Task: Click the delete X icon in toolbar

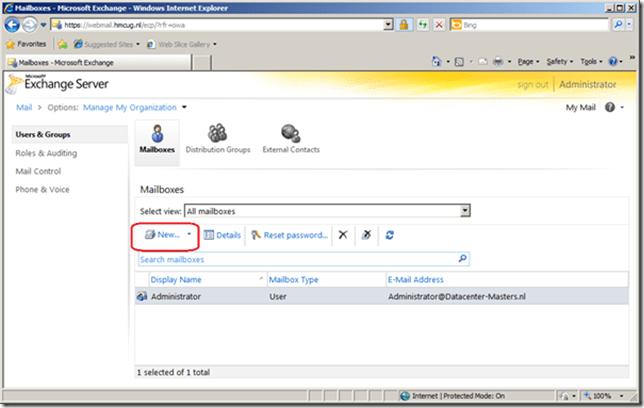Action: 343,235
